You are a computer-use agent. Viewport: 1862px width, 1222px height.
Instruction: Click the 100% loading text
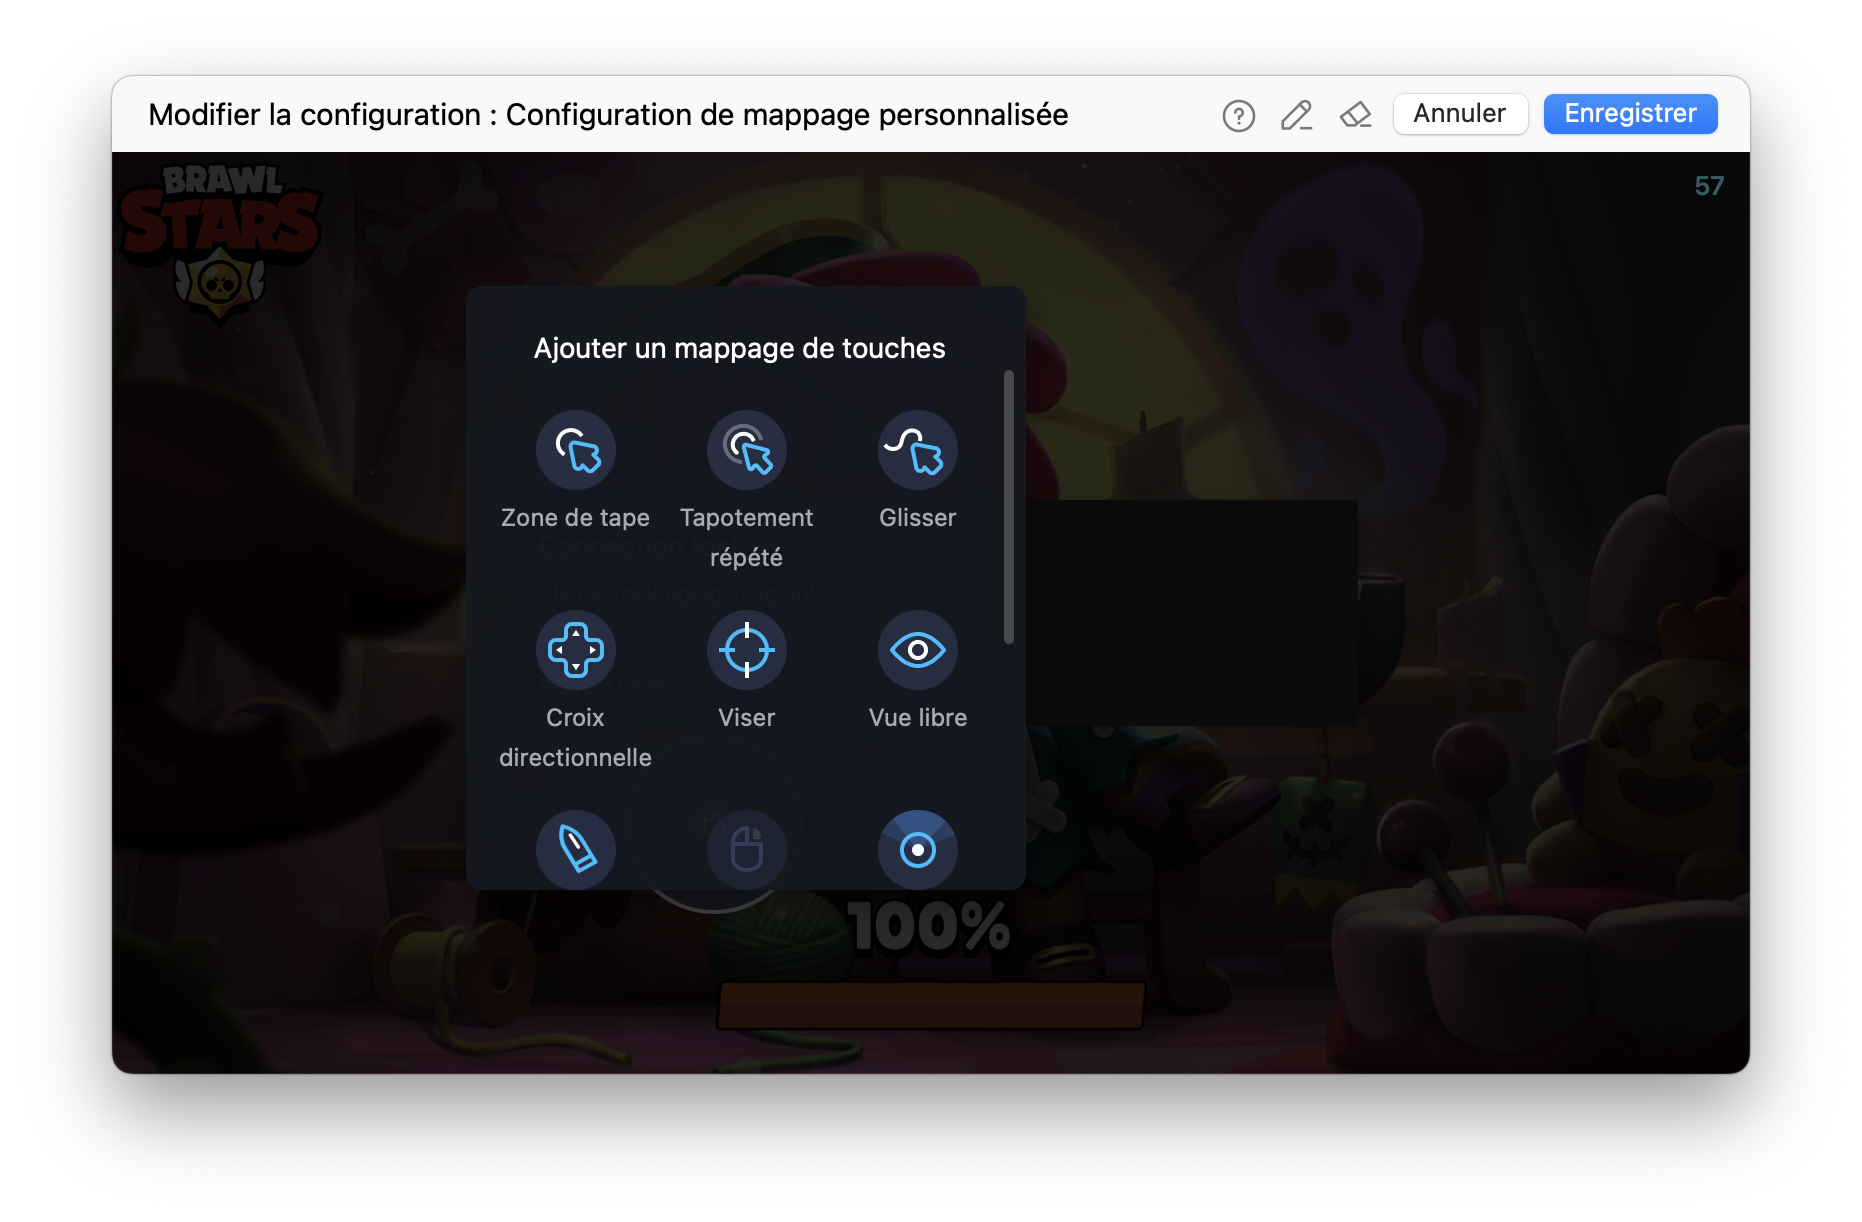pyautogui.click(x=930, y=927)
